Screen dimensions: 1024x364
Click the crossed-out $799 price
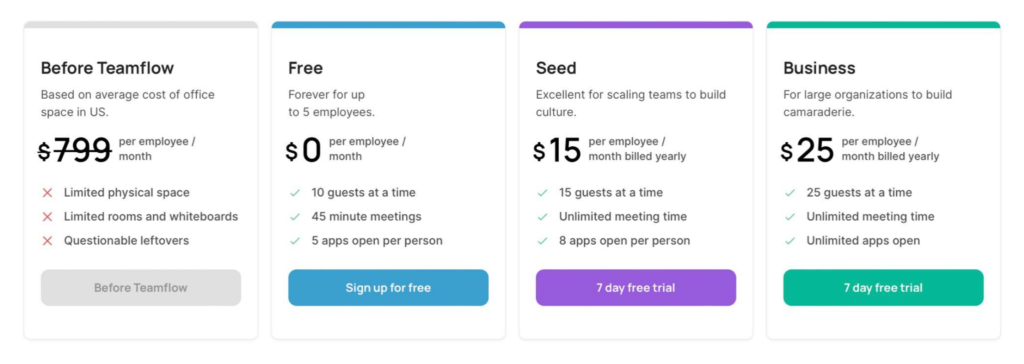click(x=74, y=150)
